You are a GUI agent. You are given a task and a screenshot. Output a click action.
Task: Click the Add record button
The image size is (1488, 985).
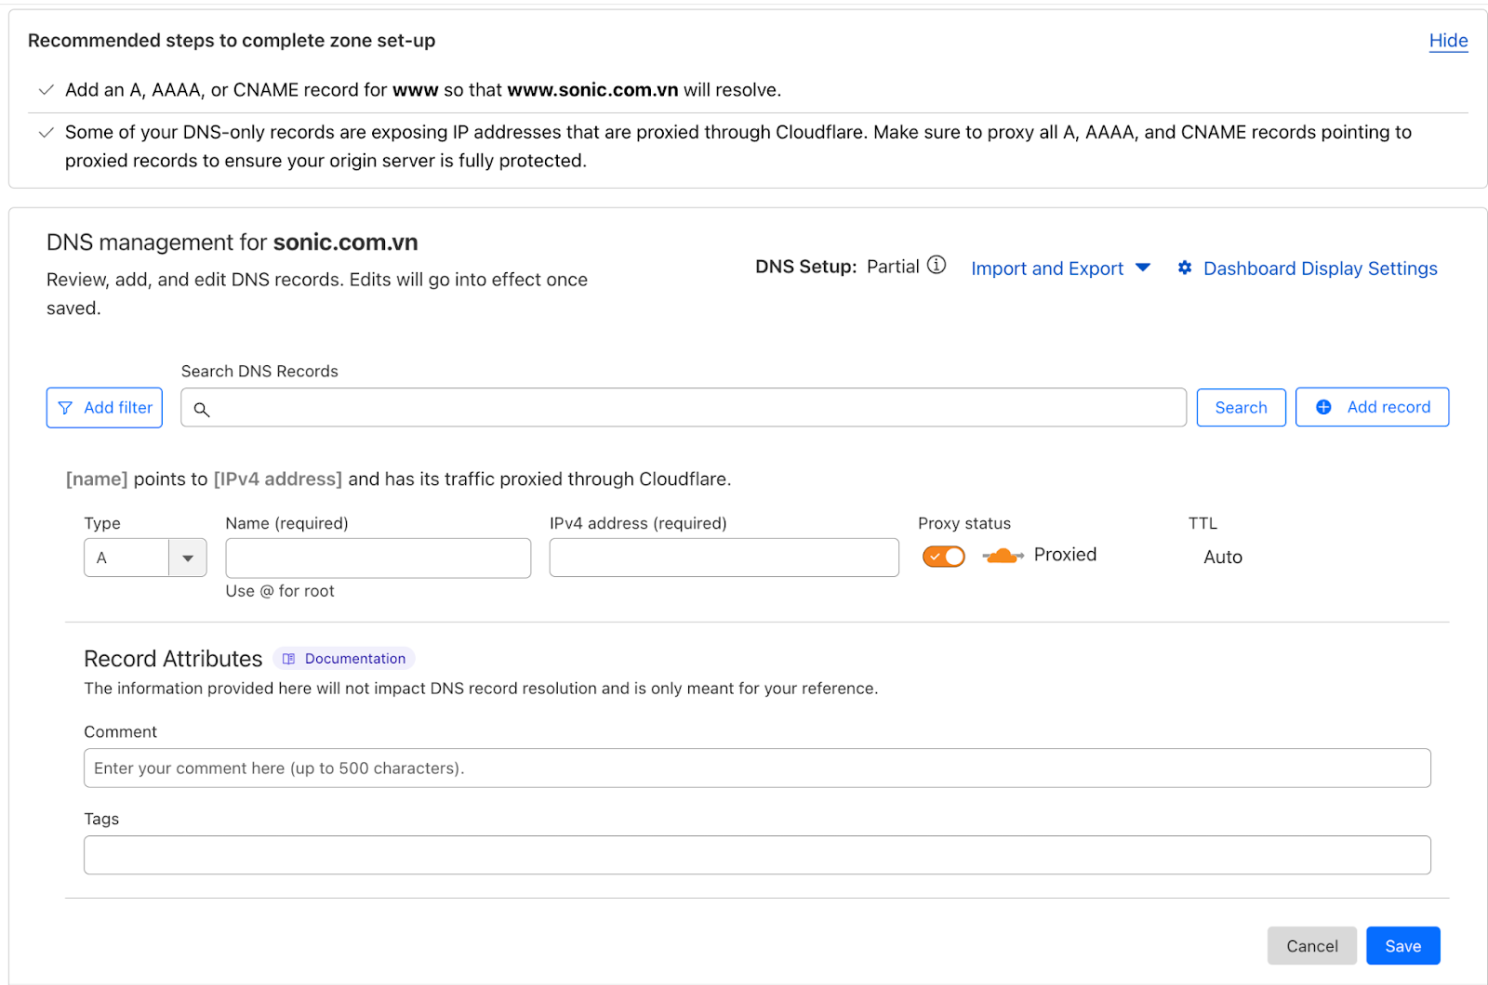pyautogui.click(x=1372, y=407)
